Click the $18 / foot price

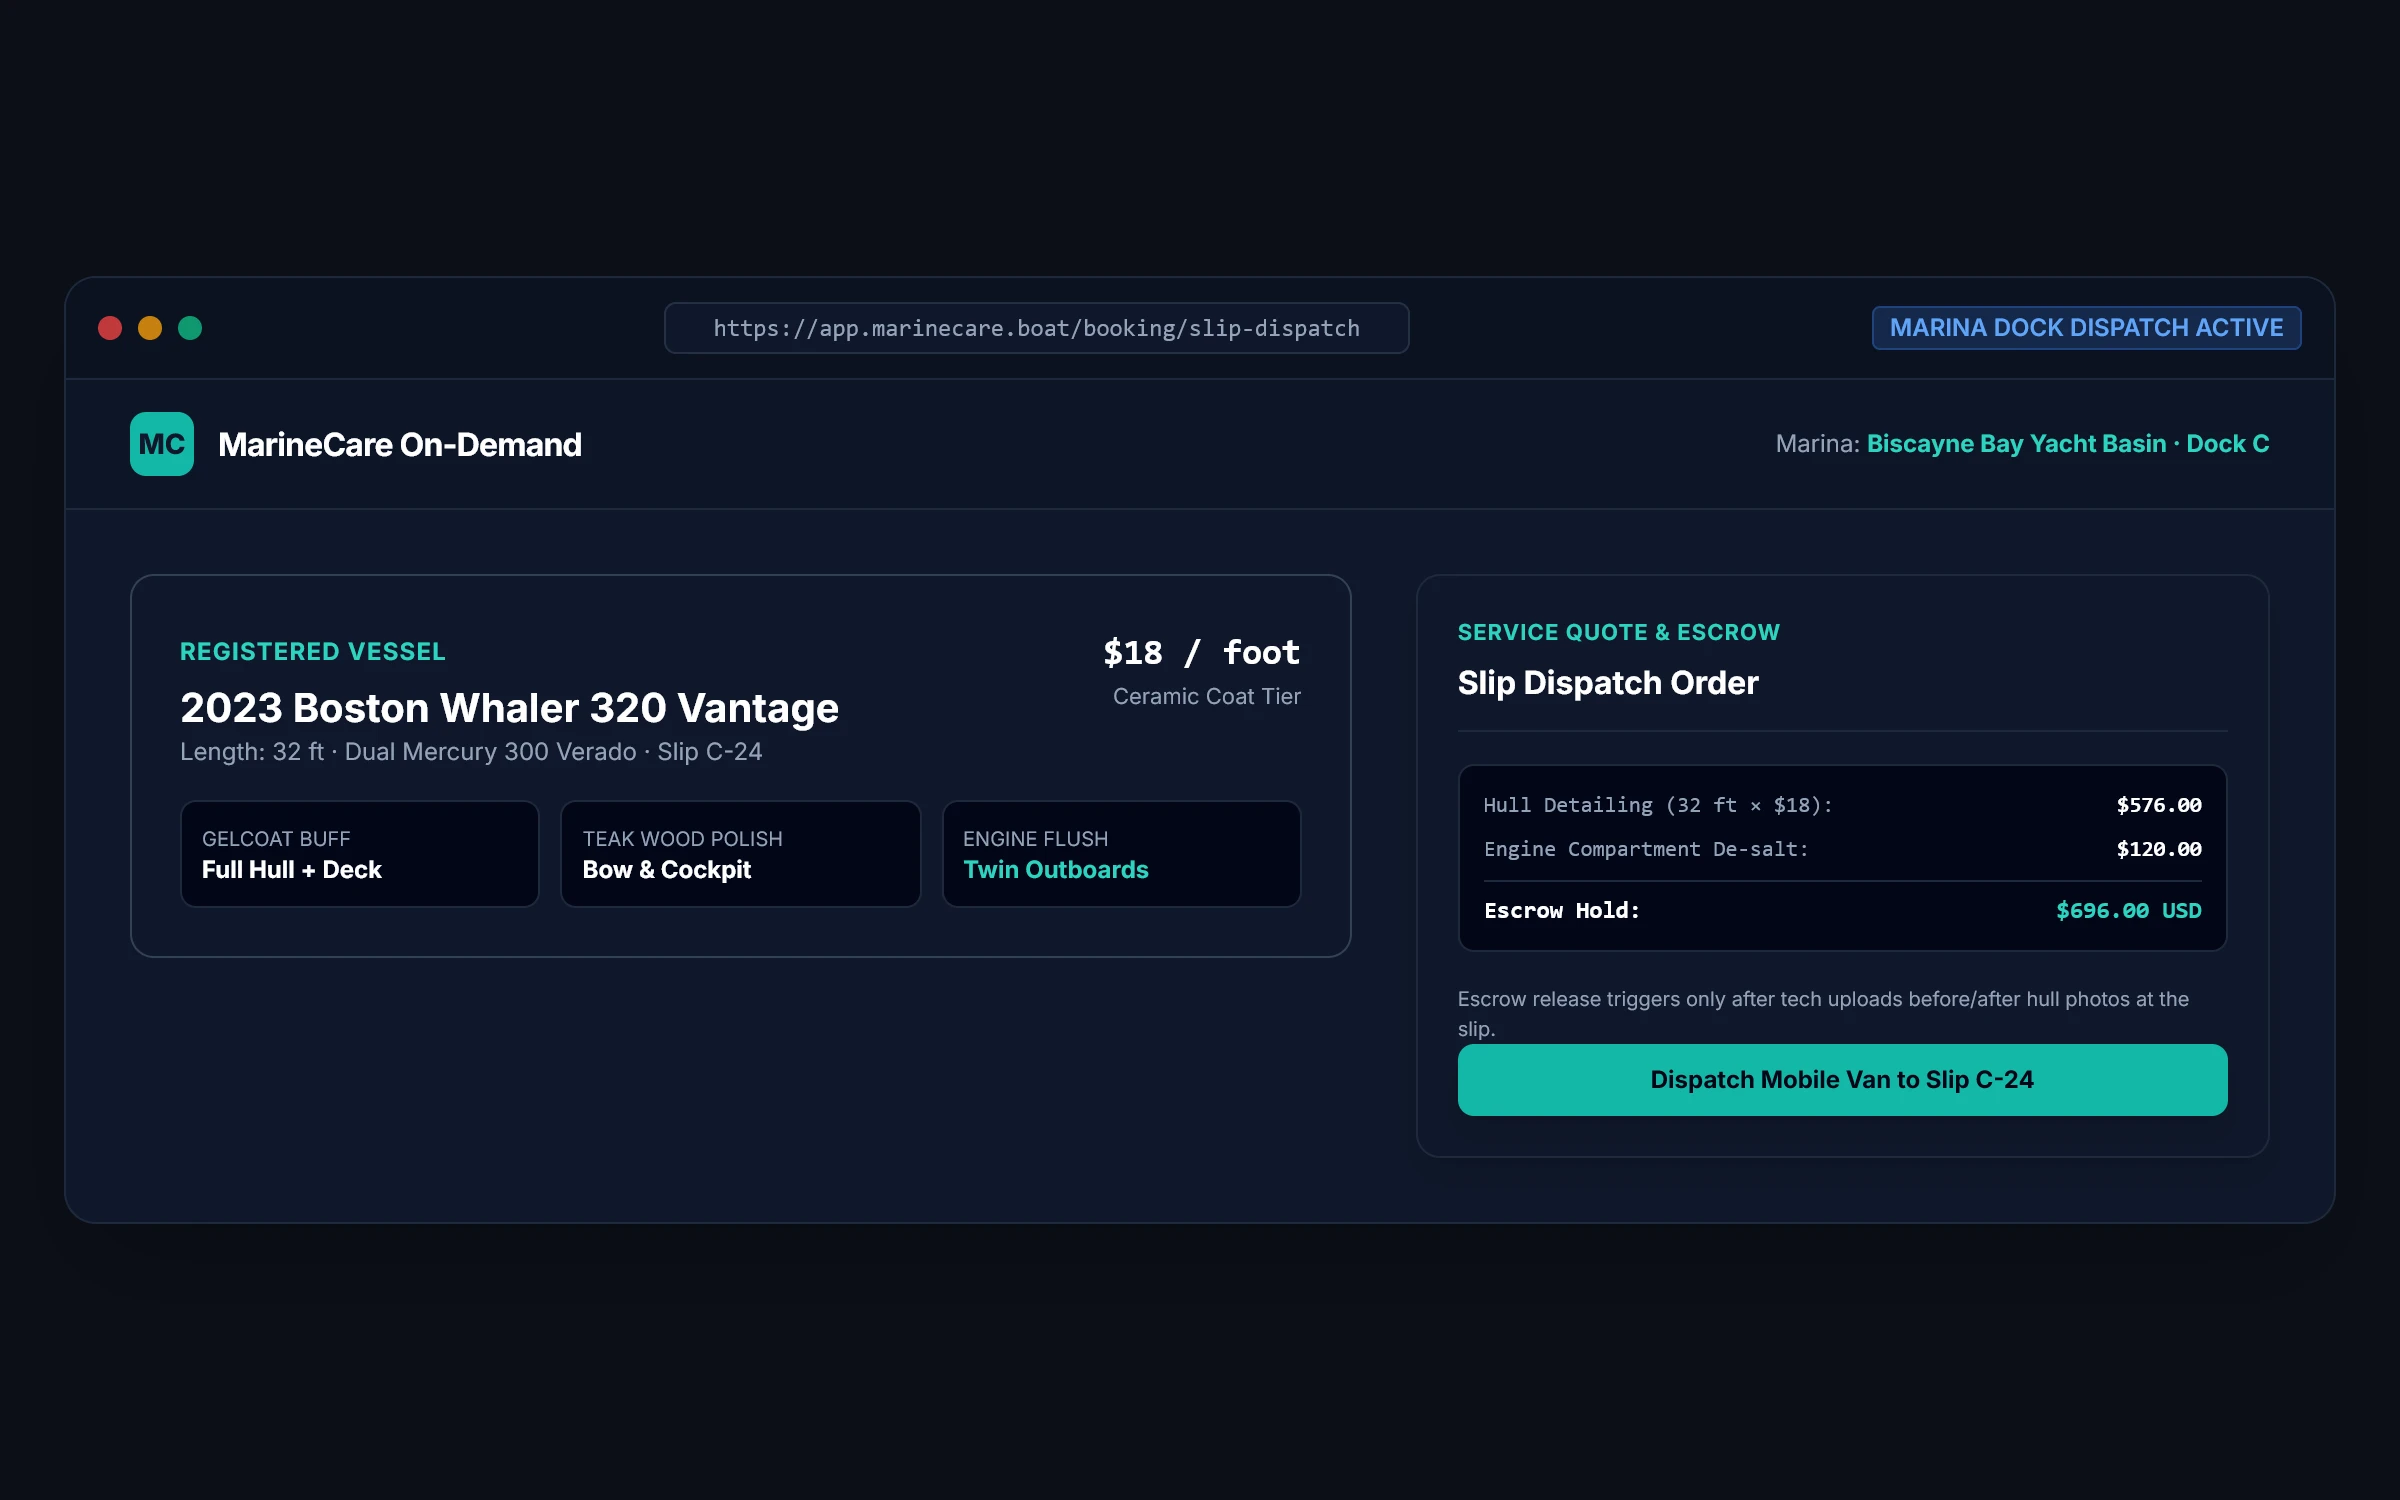[x=1201, y=653]
